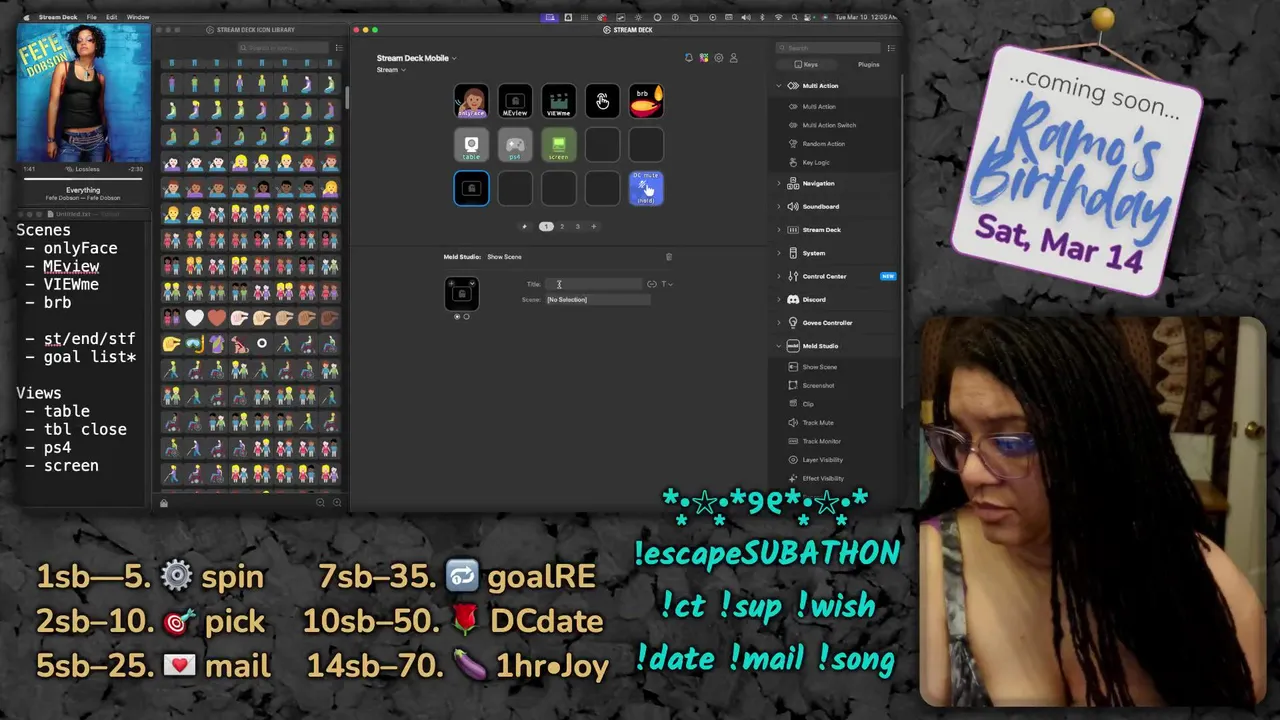The image size is (1280, 720).
Task: Open the File menu
Action: coord(91,17)
